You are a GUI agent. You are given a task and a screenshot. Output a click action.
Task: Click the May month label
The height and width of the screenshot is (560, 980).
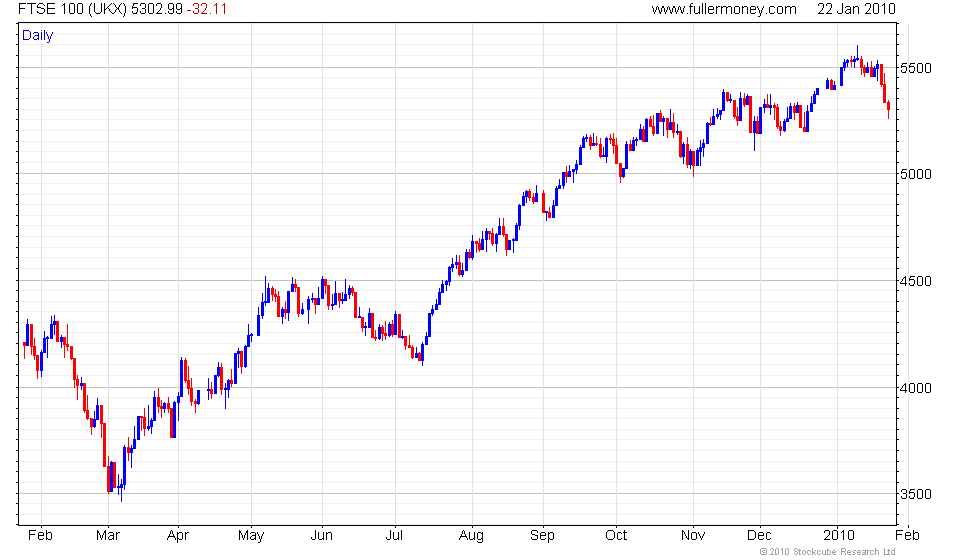click(x=251, y=536)
